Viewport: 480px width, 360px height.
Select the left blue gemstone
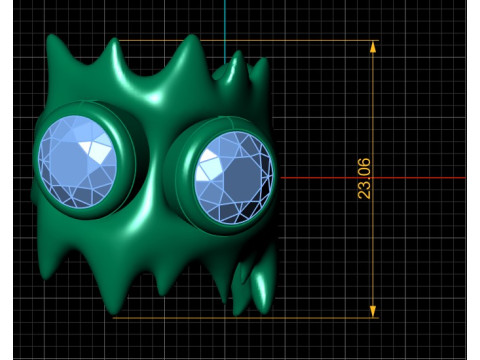[77, 162]
